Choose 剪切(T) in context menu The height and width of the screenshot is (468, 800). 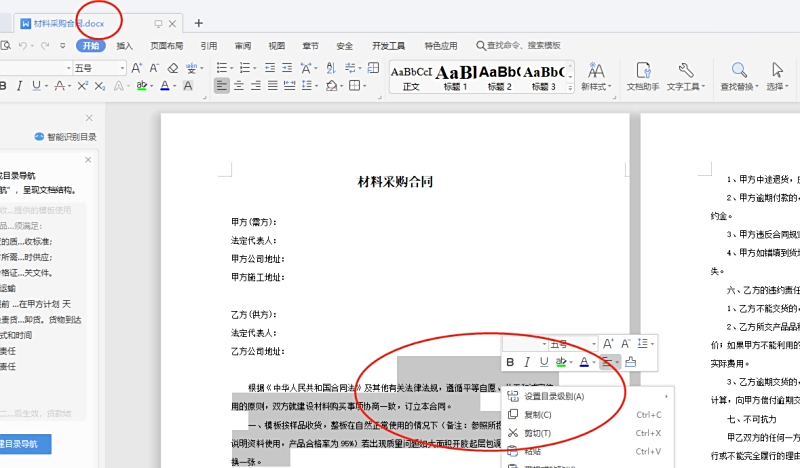pos(589,433)
